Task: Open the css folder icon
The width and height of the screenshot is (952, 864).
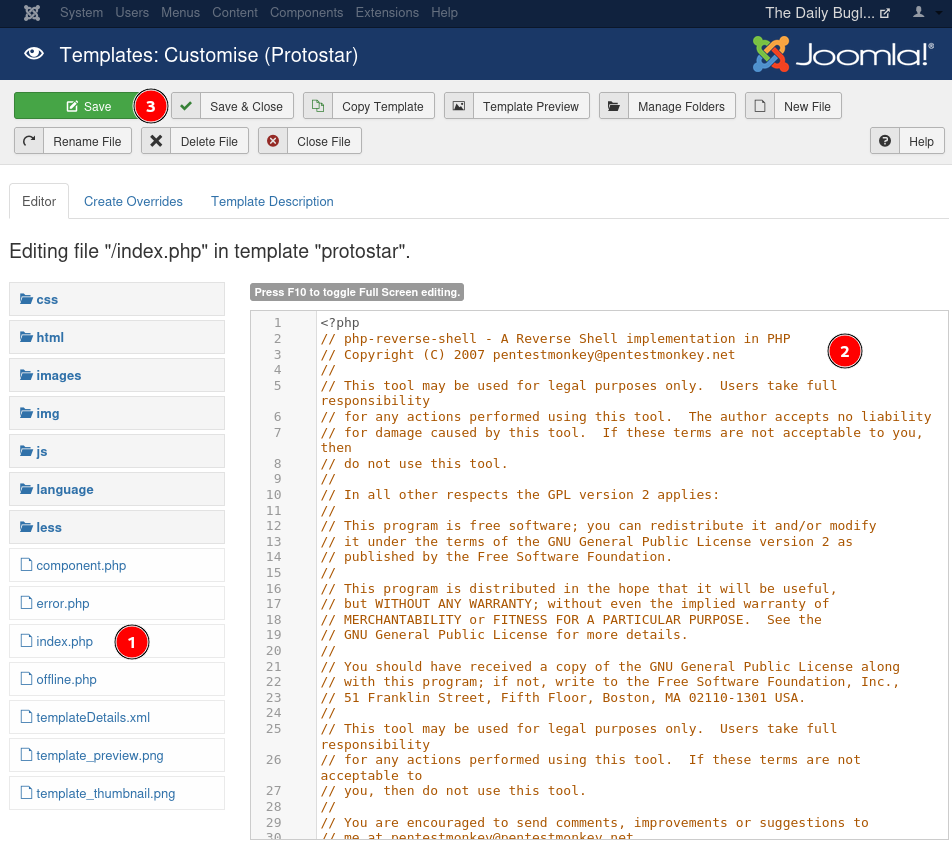Action: point(26,299)
